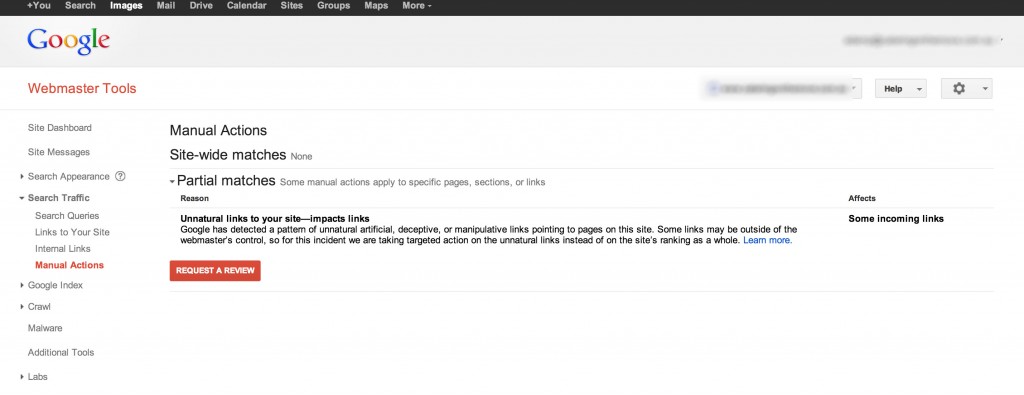This screenshot has height=395, width=1024.
Task: Click the Google logo
Action: click(x=69, y=41)
